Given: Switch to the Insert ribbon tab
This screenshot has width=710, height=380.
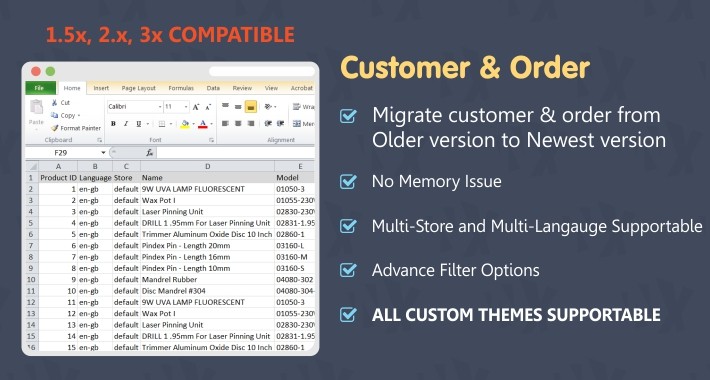Looking at the screenshot, I should tap(101, 88).
